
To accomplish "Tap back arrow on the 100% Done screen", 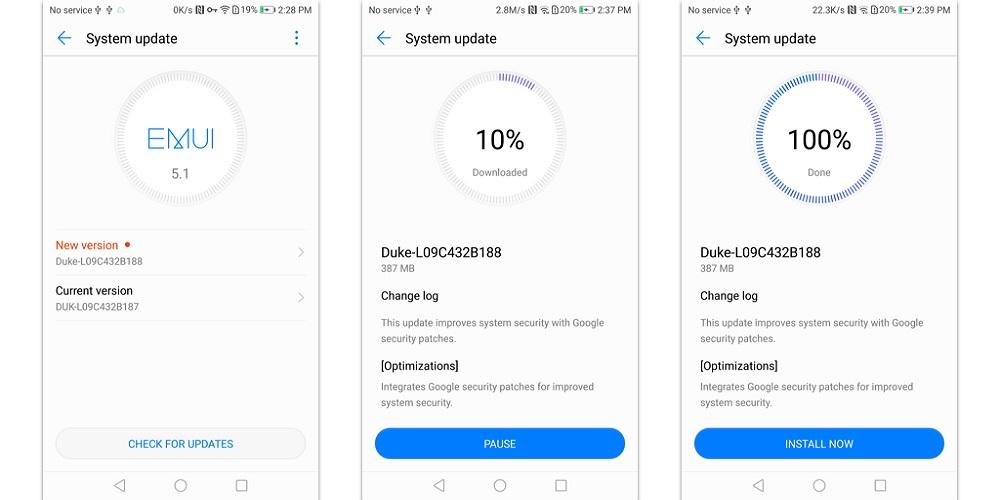I will [703, 38].
